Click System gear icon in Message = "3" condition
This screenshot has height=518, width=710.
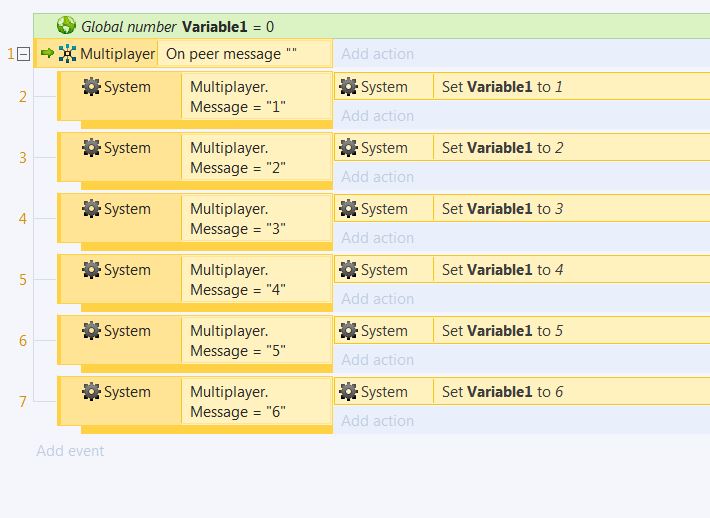pyautogui.click(x=91, y=209)
